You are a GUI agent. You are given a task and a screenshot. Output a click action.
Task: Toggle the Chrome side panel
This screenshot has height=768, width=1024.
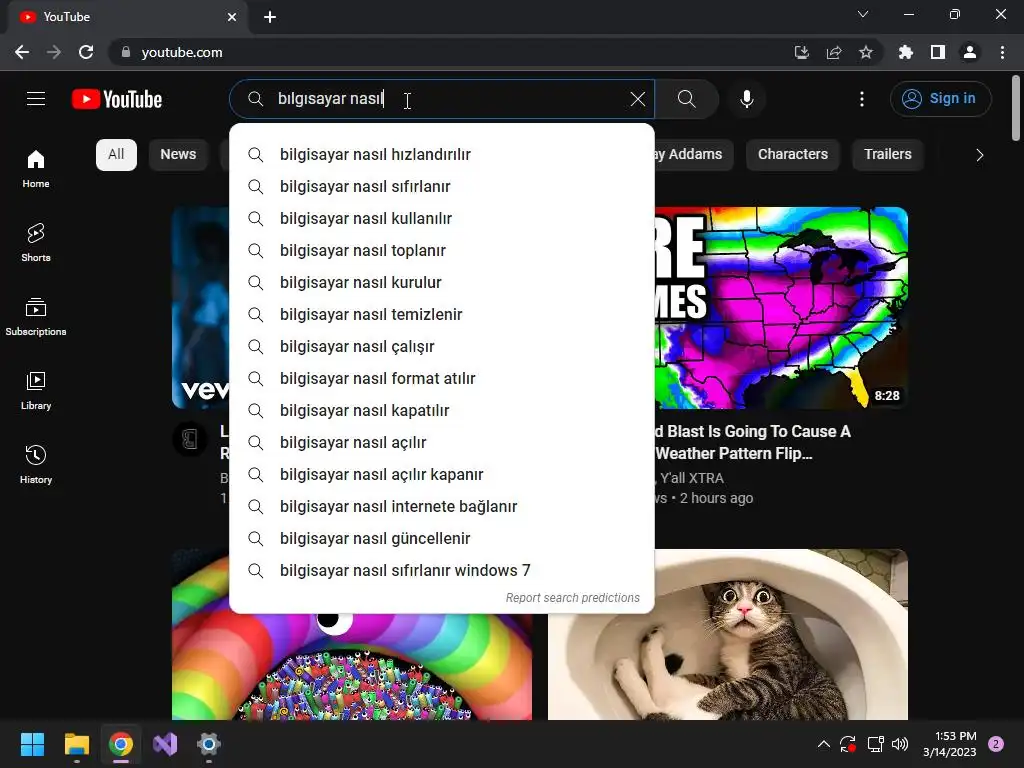point(938,52)
